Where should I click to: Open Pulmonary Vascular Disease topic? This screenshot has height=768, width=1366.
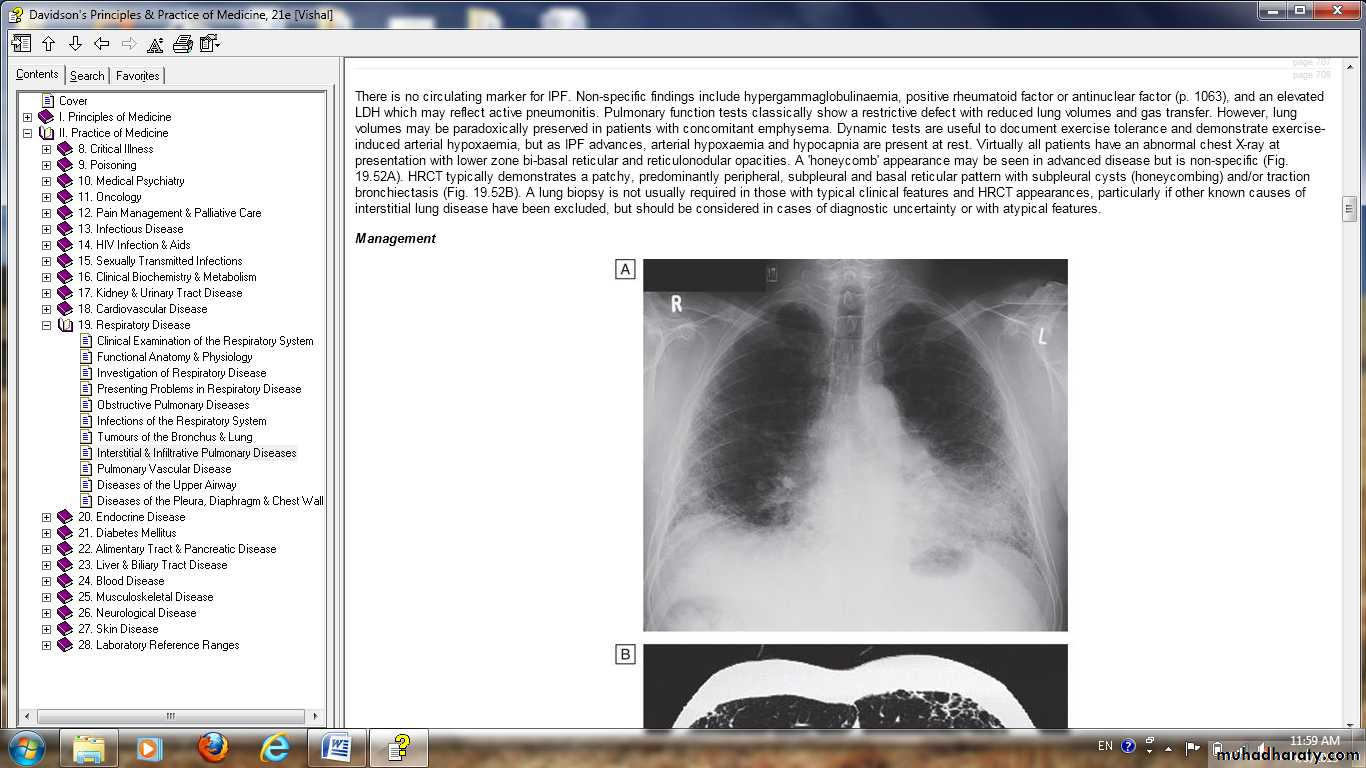pos(164,469)
